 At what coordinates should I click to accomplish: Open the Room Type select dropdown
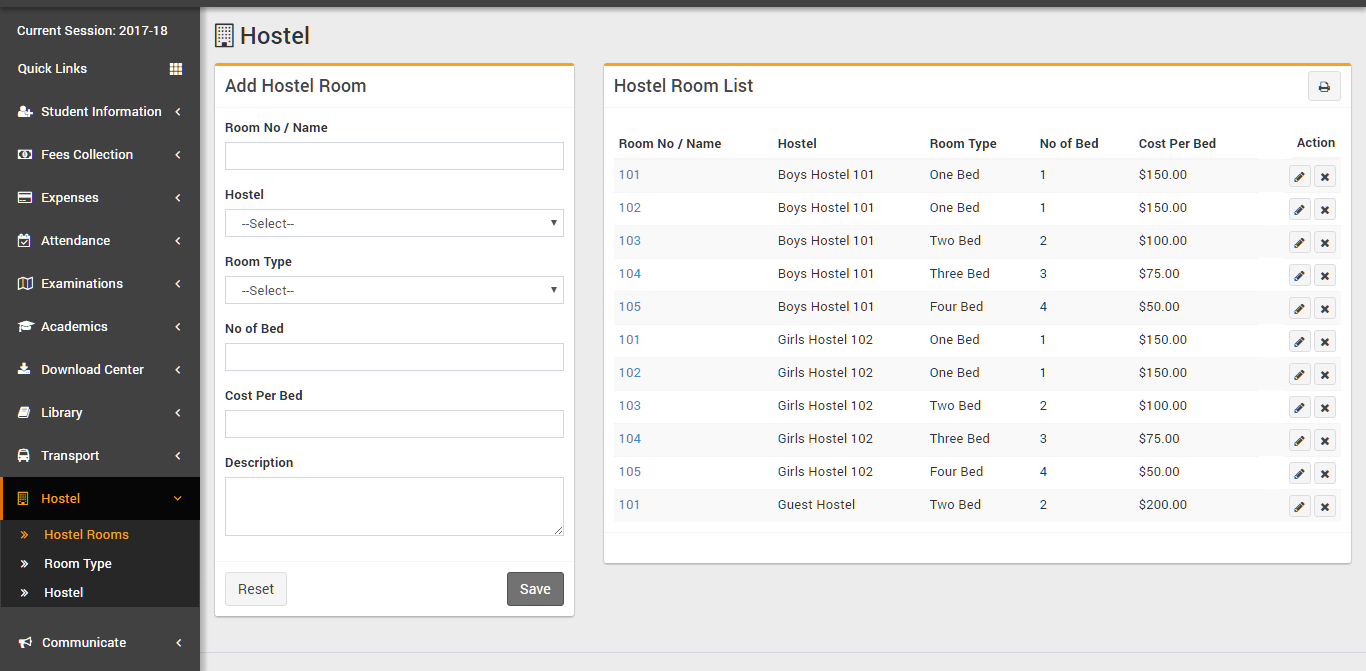(394, 290)
